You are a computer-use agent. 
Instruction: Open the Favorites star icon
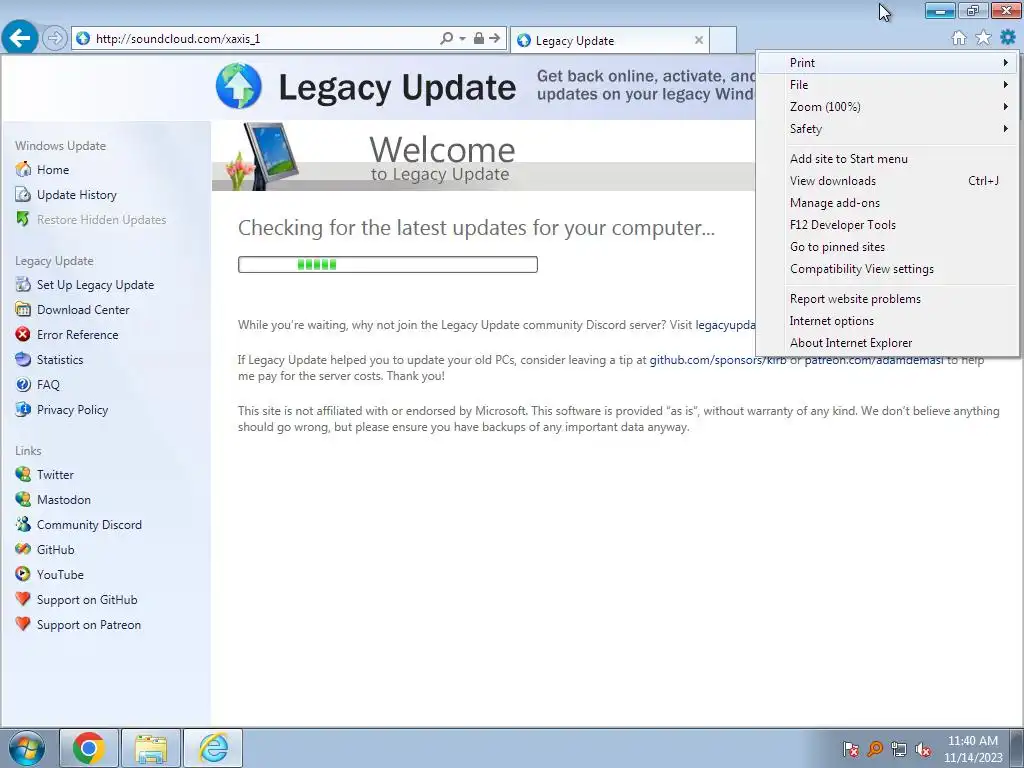[x=983, y=38]
